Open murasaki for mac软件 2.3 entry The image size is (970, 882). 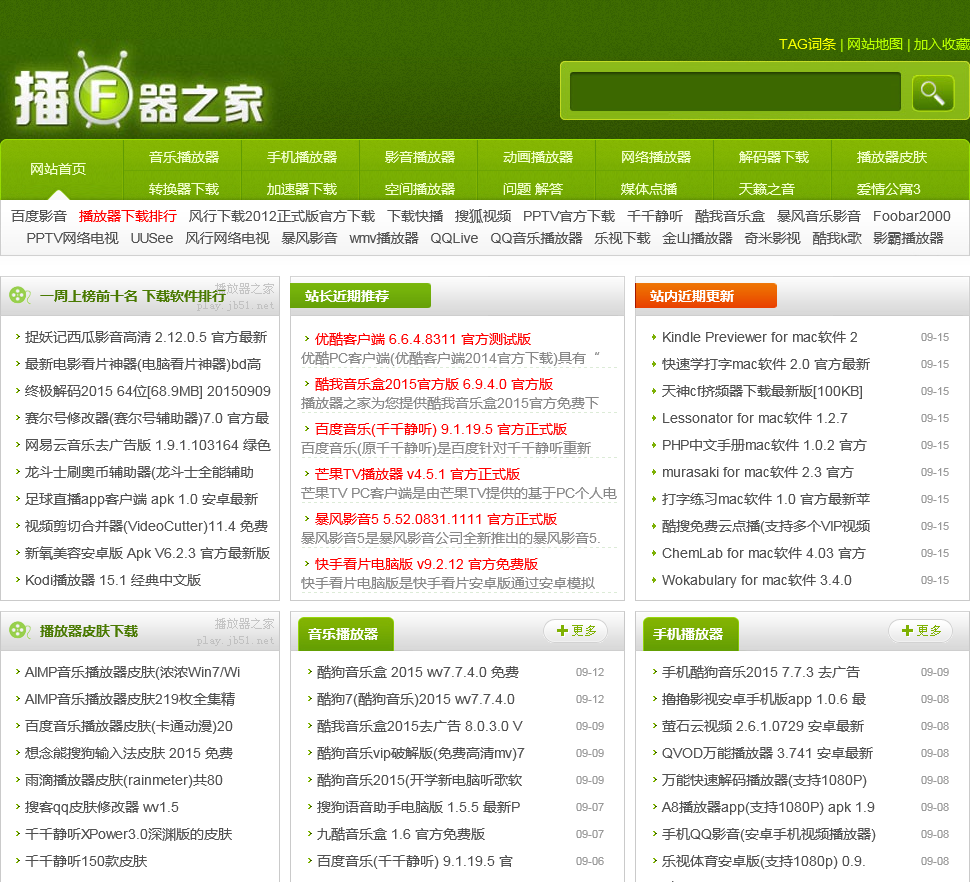pos(758,472)
